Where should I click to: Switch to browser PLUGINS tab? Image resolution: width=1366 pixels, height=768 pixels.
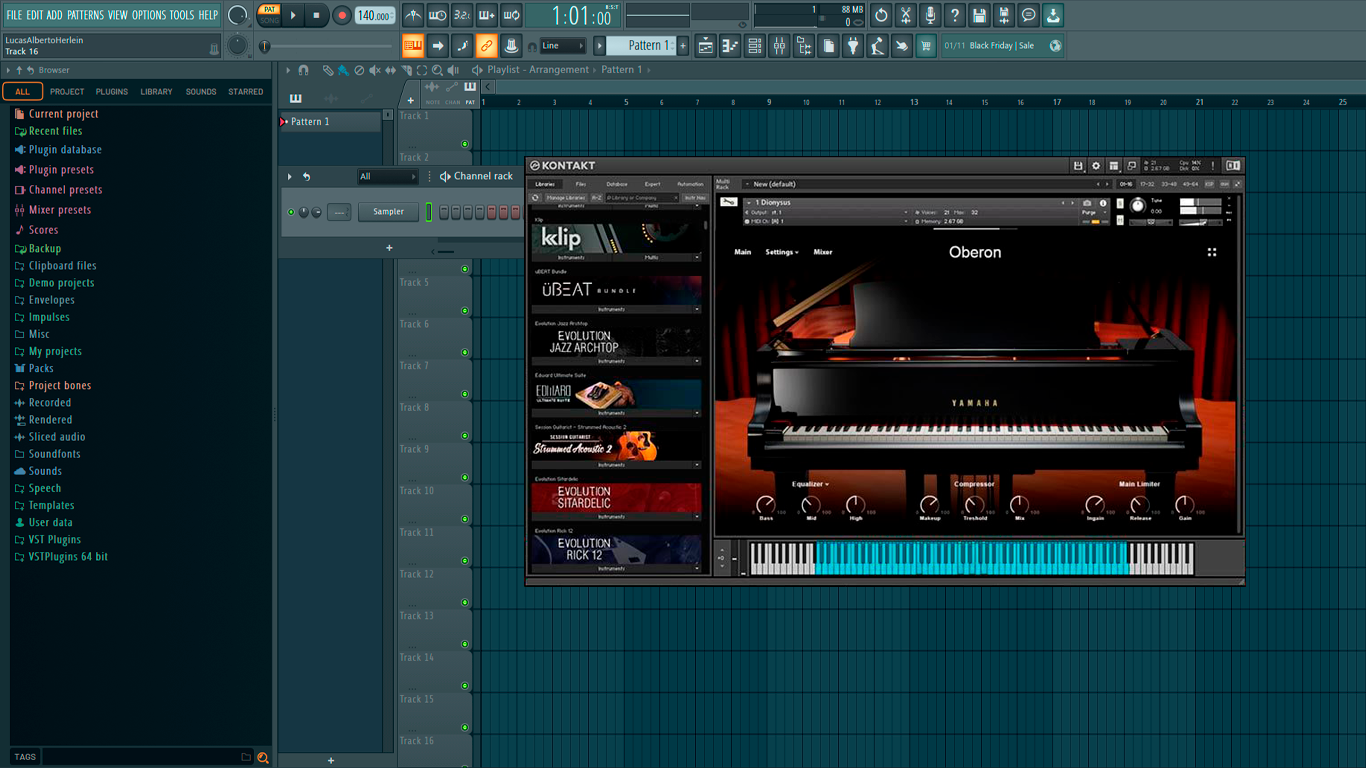point(112,92)
